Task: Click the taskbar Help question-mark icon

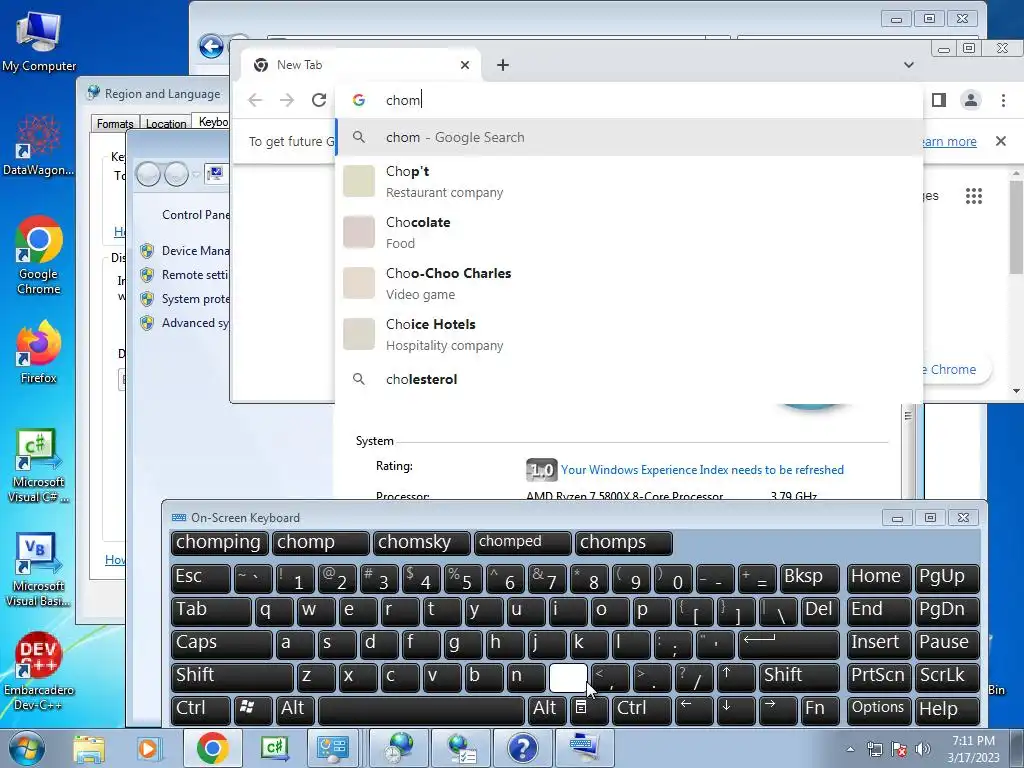Action: 522,748
